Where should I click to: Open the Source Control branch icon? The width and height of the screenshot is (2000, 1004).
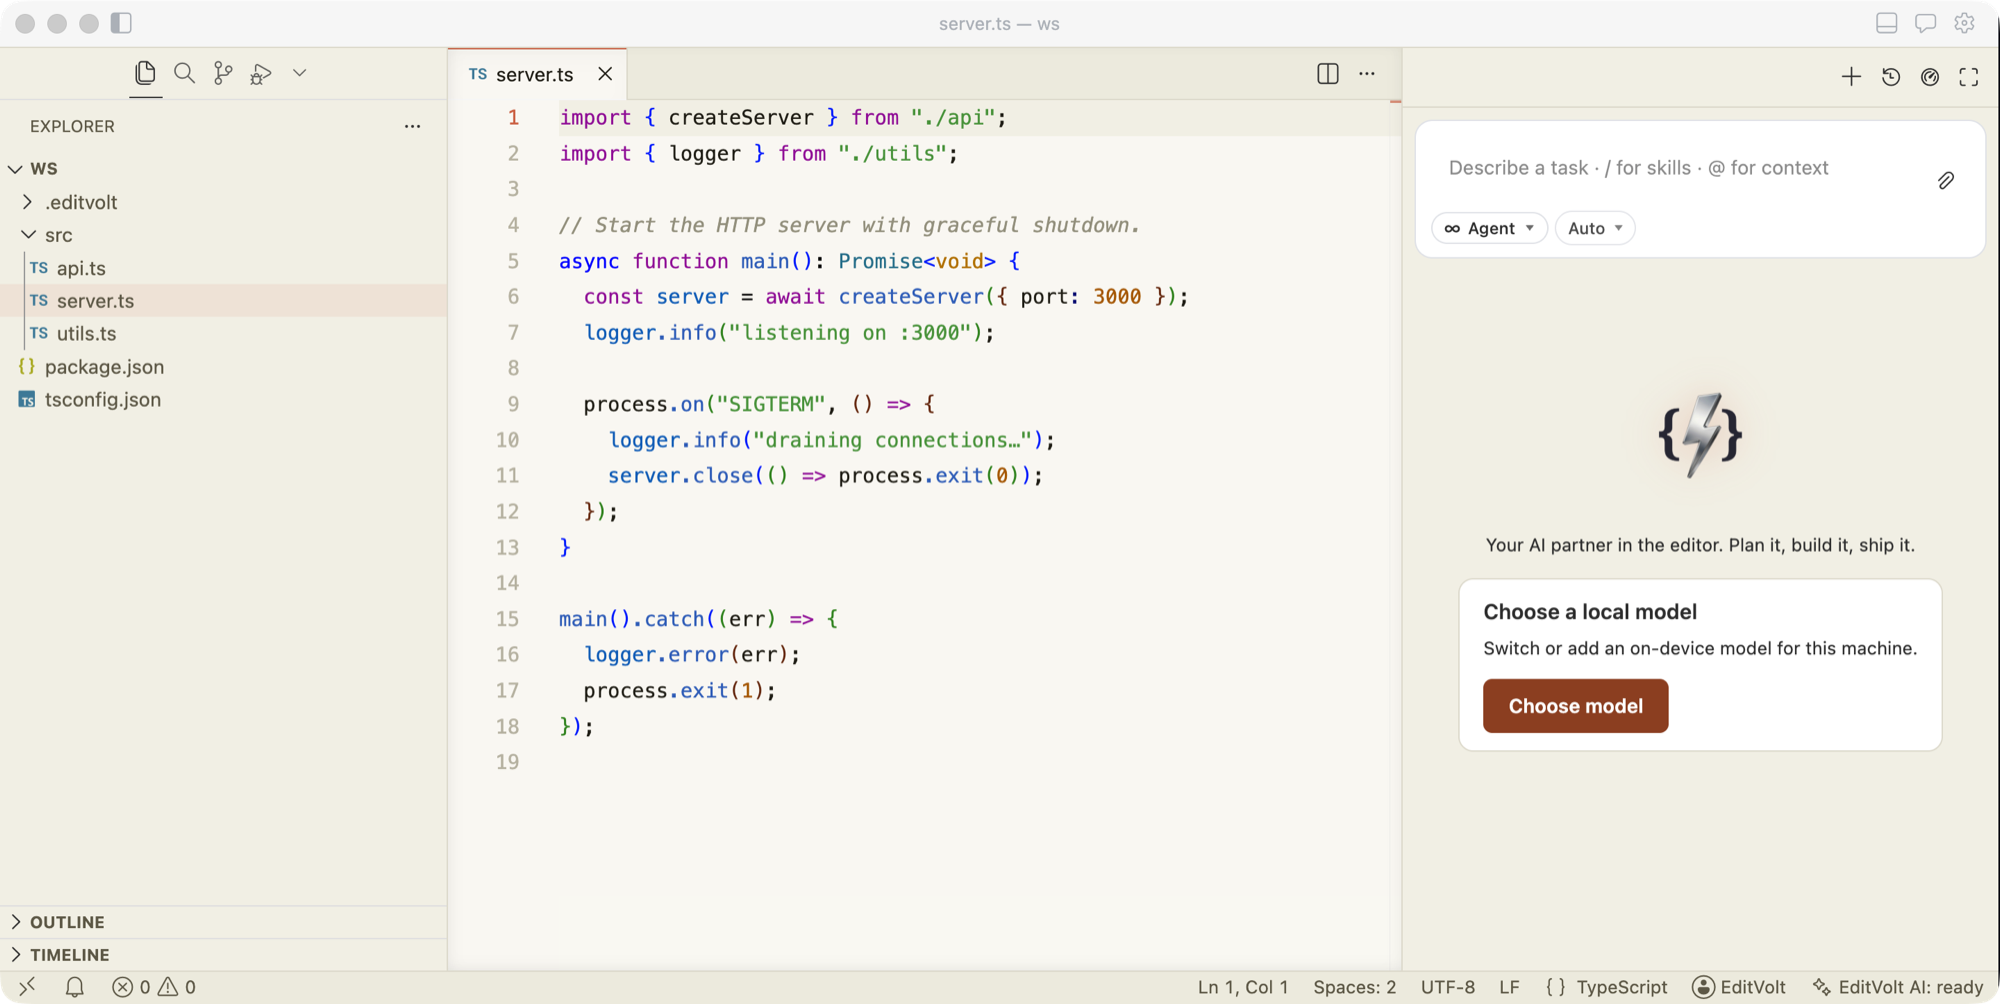tap(223, 73)
